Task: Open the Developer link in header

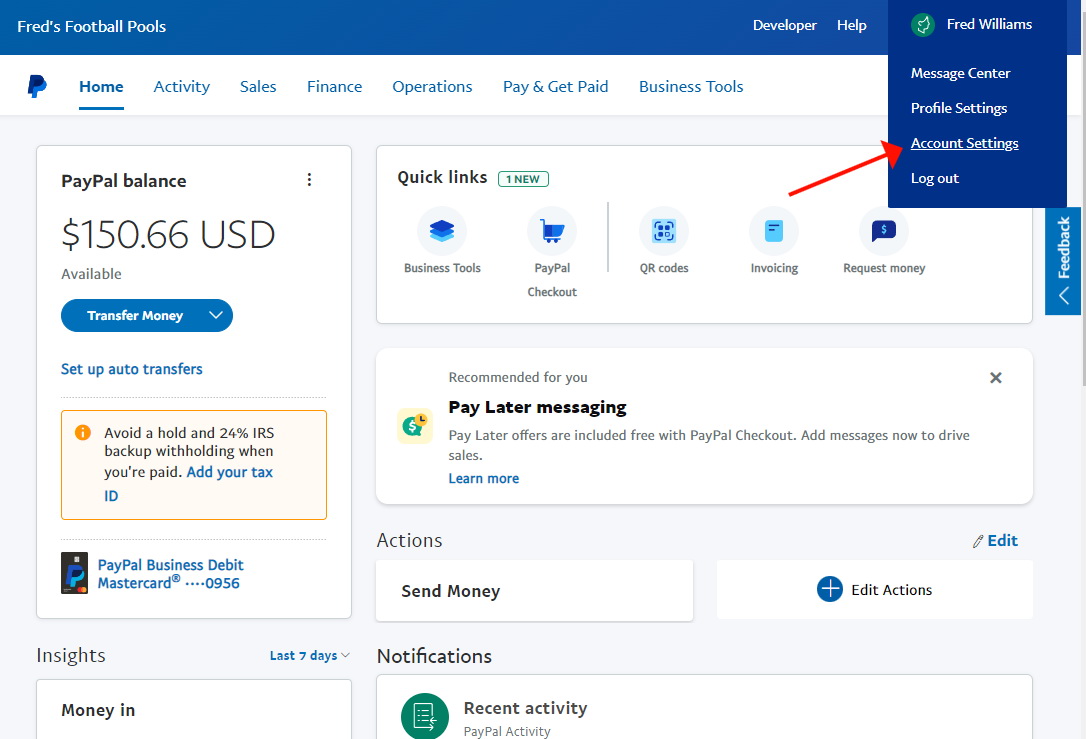Action: (x=785, y=25)
